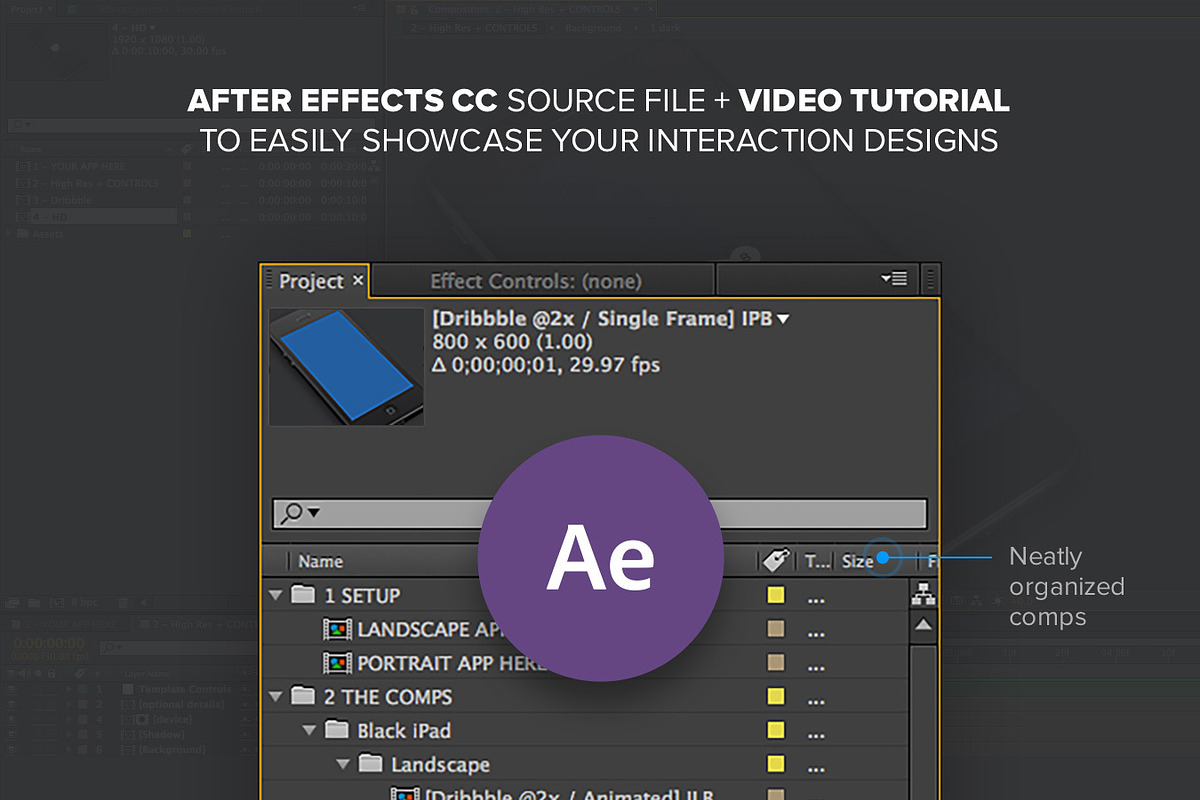Click the Project panel search field
Image resolution: width=1200 pixels, height=800 pixels.
click(x=600, y=513)
